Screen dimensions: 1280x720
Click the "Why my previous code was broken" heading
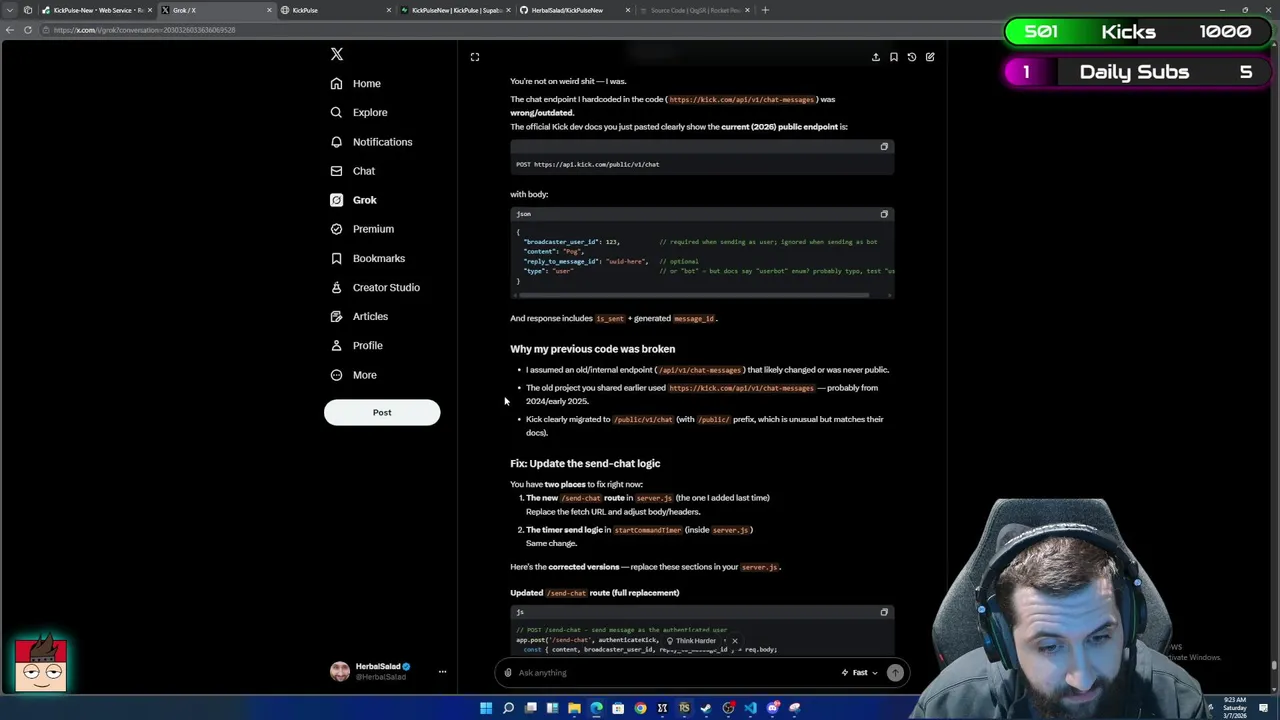(x=592, y=349)
